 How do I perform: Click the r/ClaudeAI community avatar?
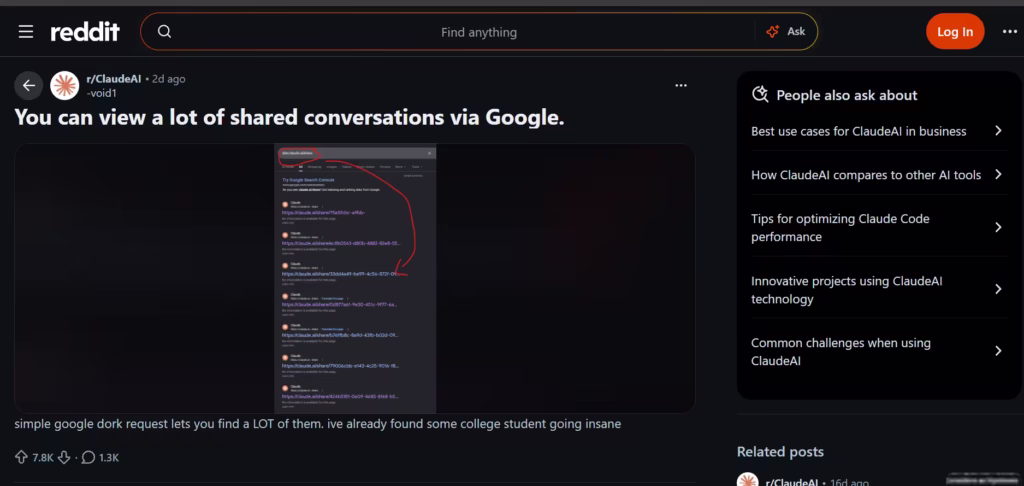[65, 86]
